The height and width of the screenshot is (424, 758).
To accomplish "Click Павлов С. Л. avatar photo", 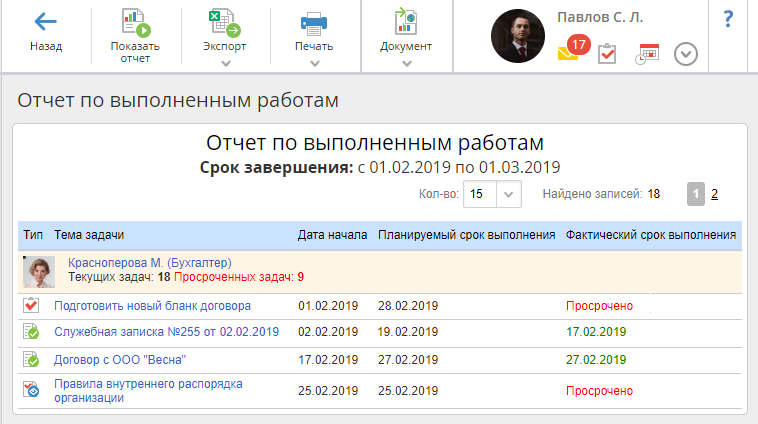I will coord(518,36).
